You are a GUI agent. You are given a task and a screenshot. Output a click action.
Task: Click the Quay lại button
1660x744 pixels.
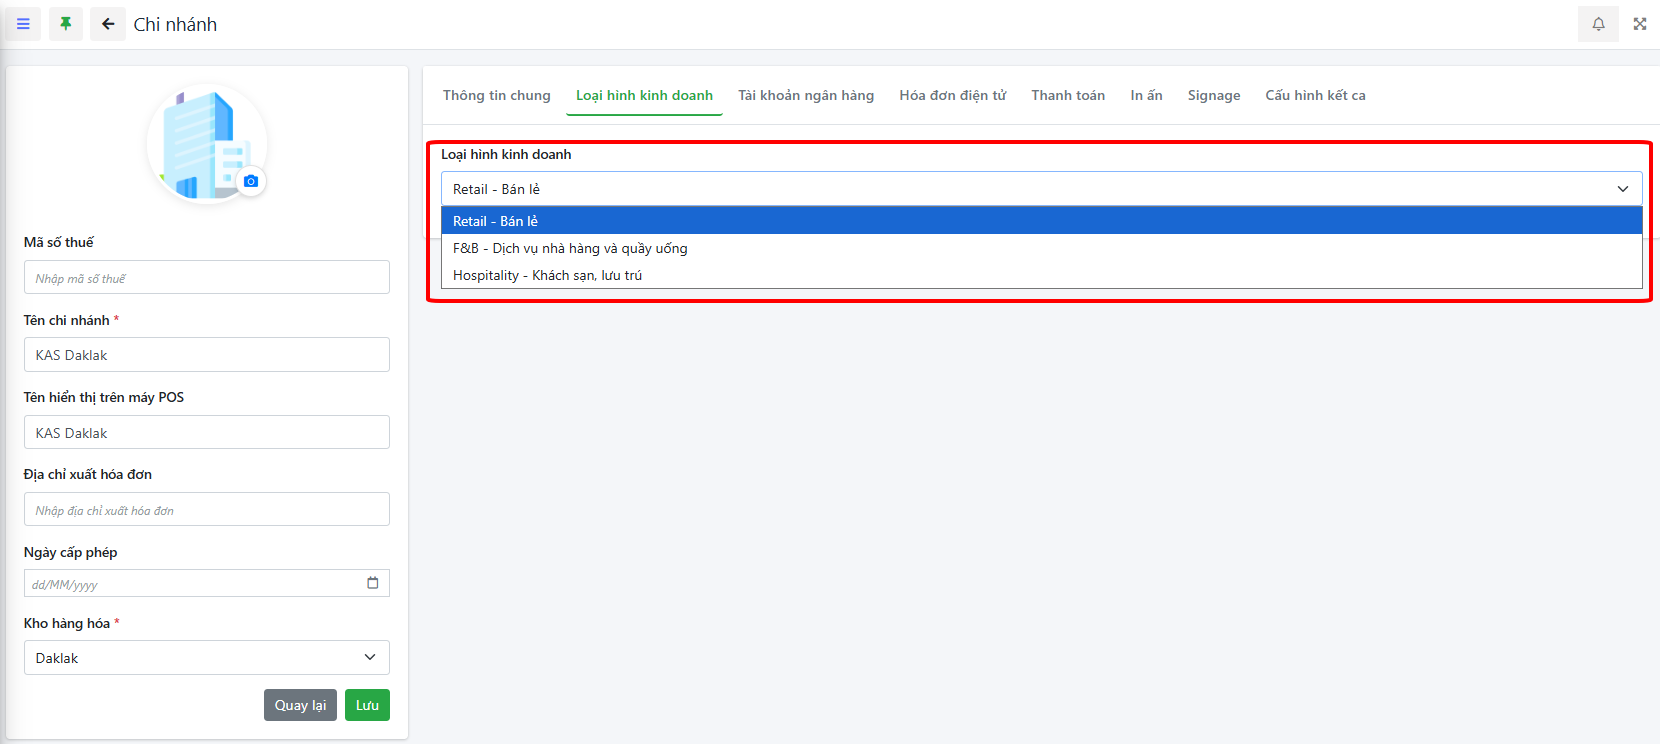point(300,705)
